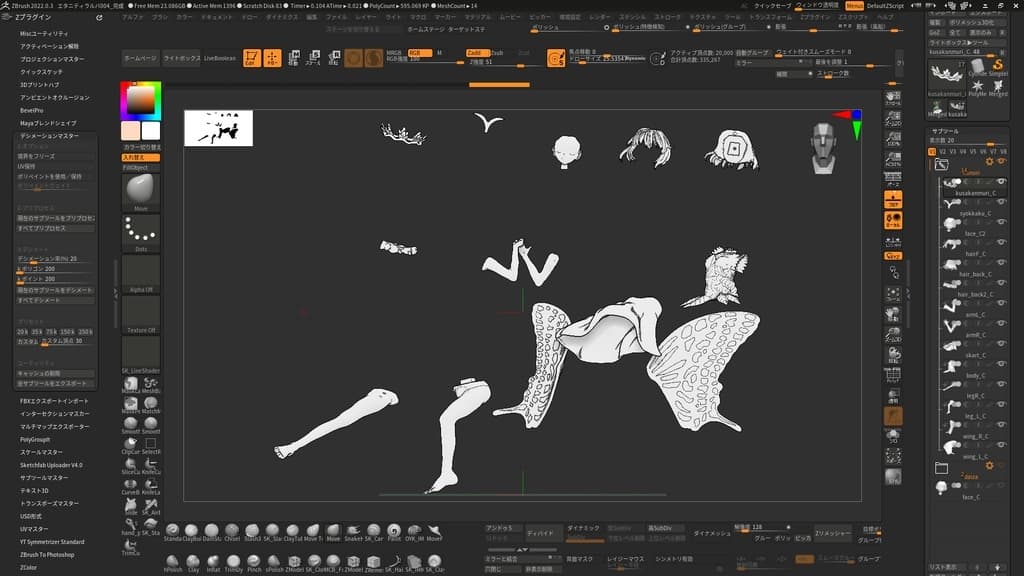Click the SelectRect brush icon

click(151, 444)
